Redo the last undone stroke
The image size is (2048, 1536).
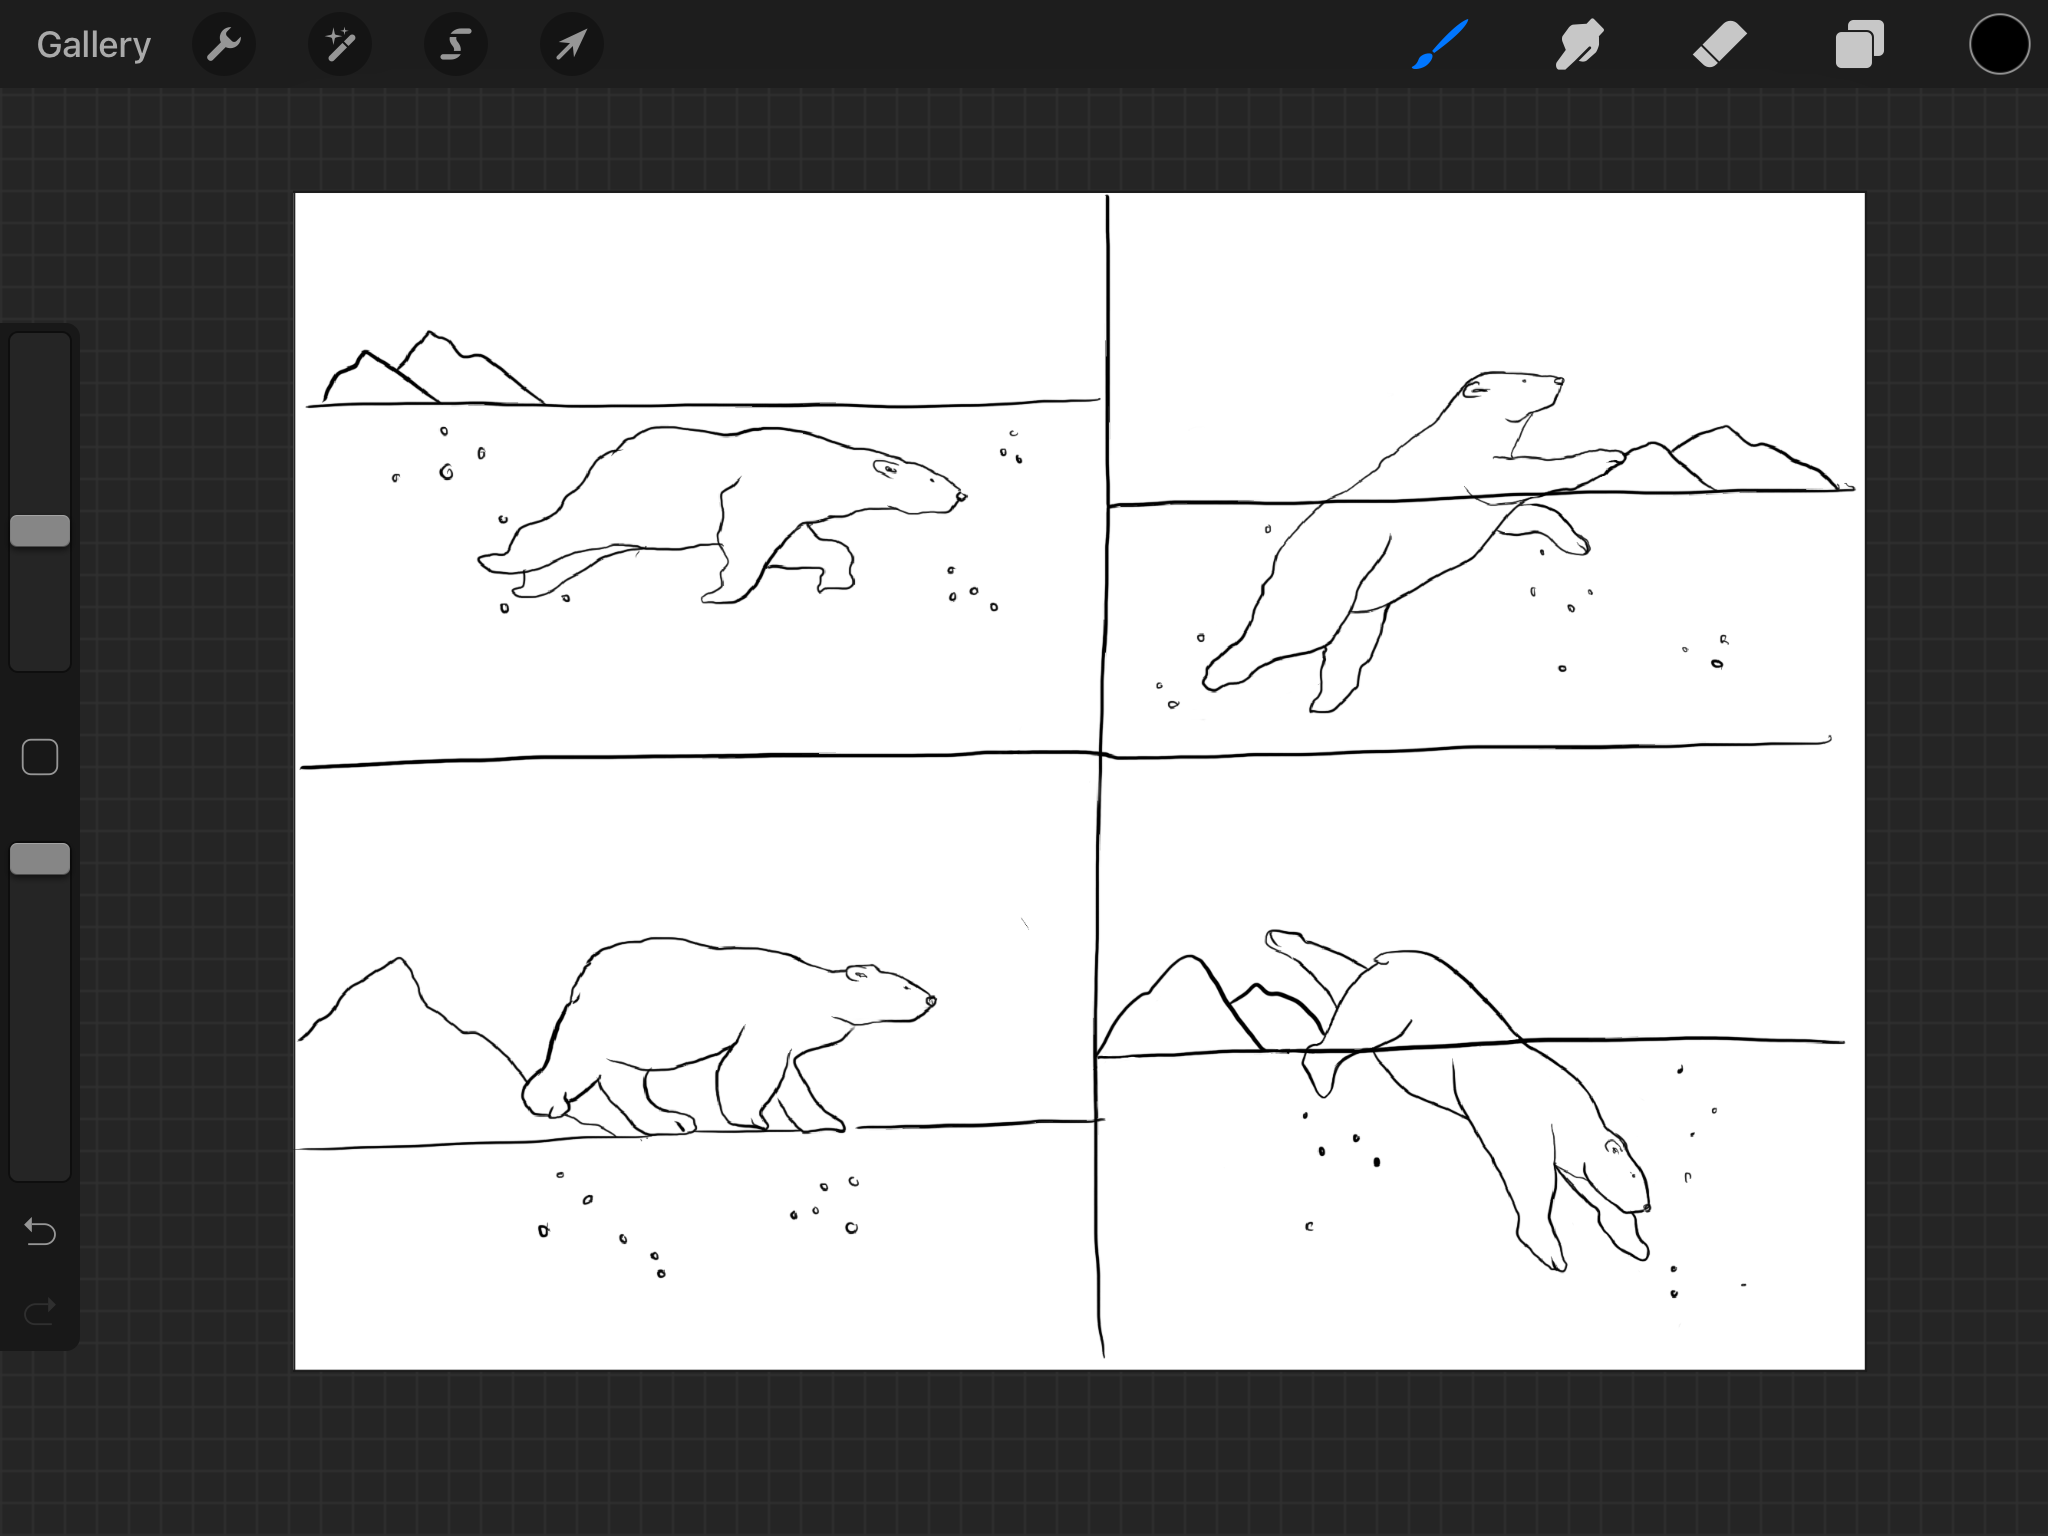point(40,1311)
